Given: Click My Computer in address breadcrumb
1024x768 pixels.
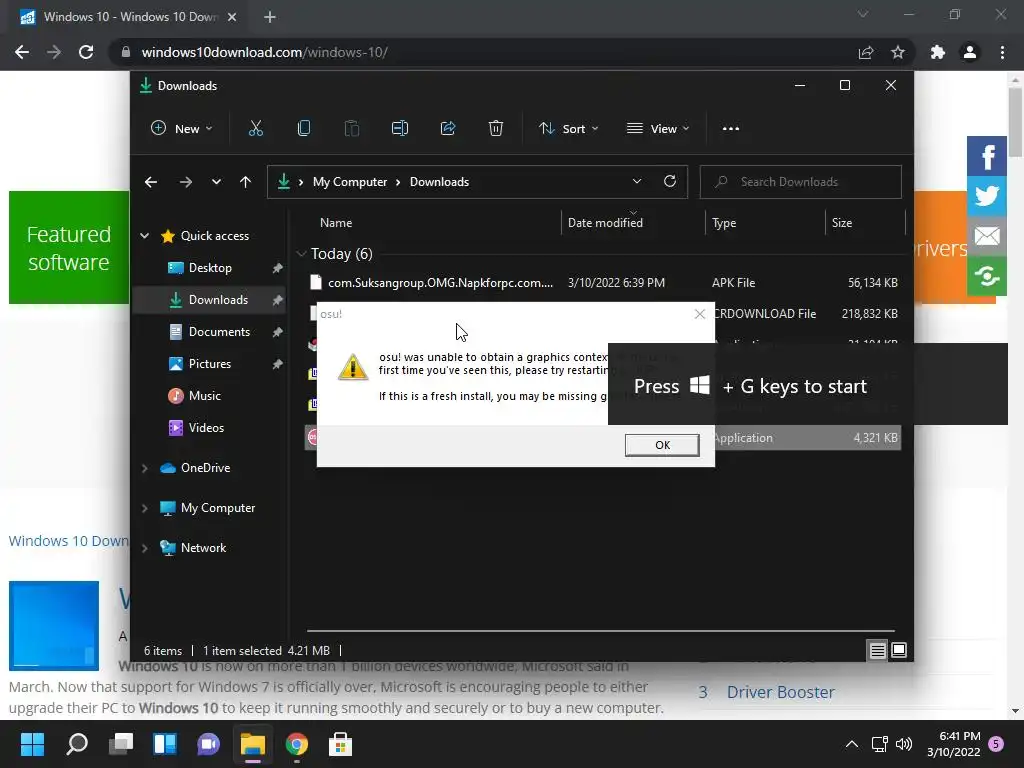Looking at the screenshot, I should pyautogui.click(x=350, y=182).
